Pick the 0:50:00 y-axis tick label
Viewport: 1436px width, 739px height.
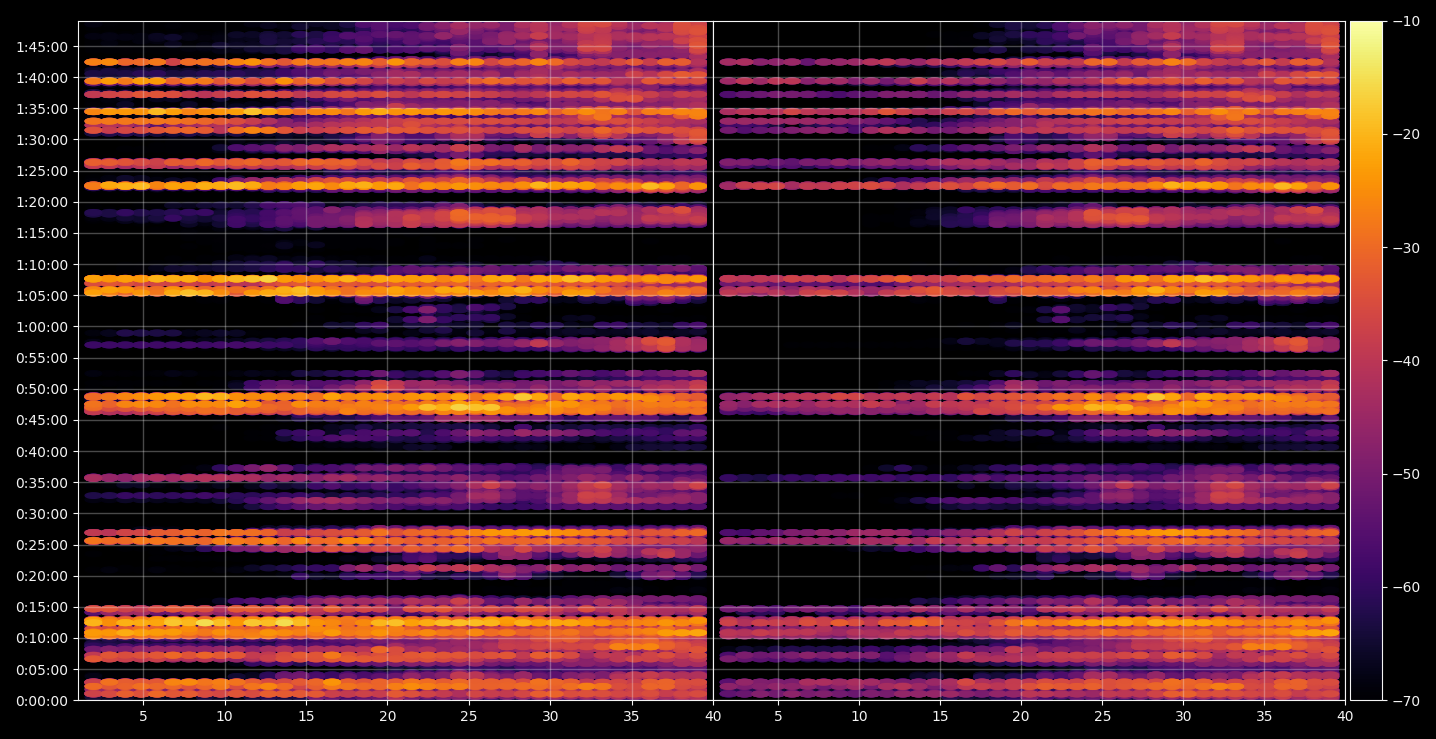pyautogui.click(x=42, y=389)
